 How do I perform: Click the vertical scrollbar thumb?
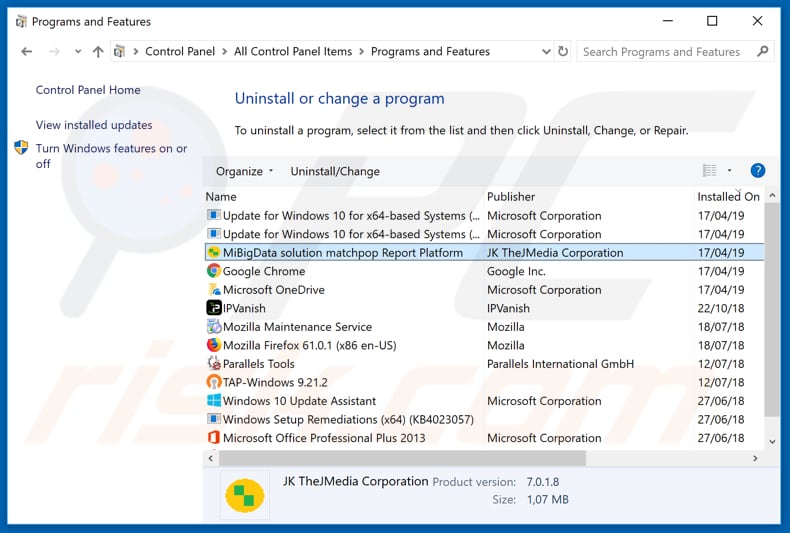click(772, 309)
